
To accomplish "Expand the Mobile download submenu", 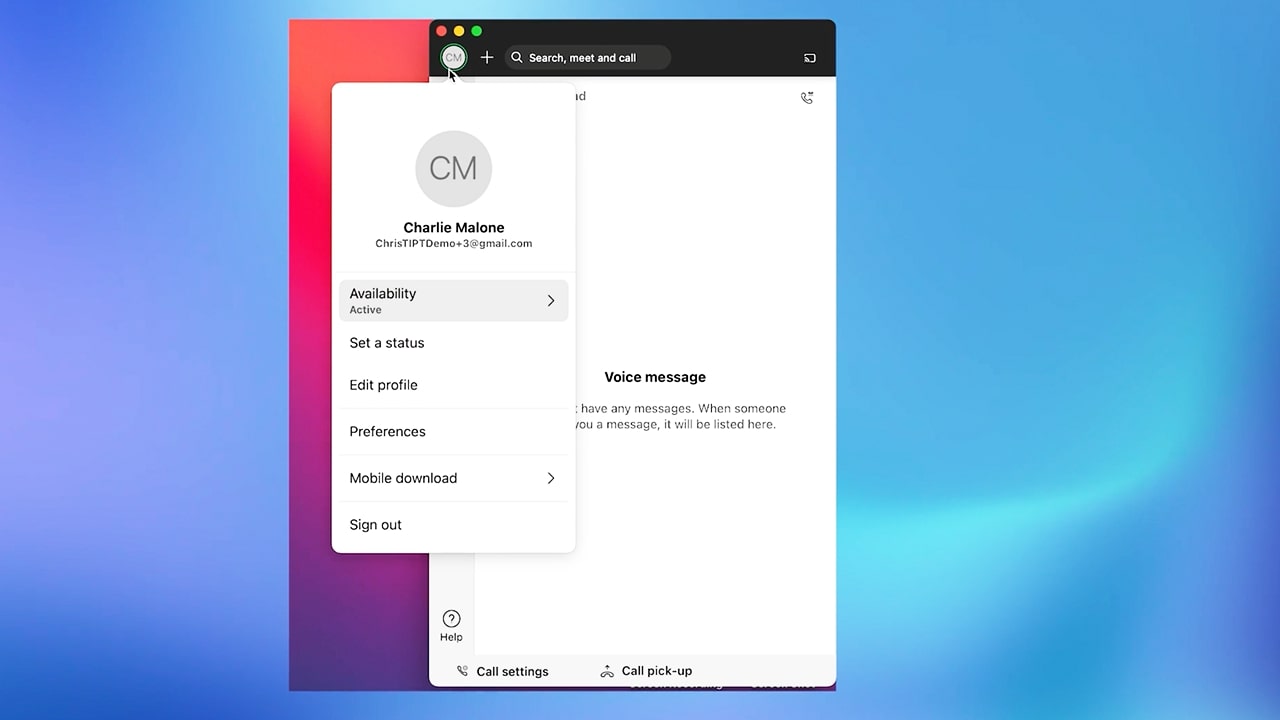I will 453,478.
